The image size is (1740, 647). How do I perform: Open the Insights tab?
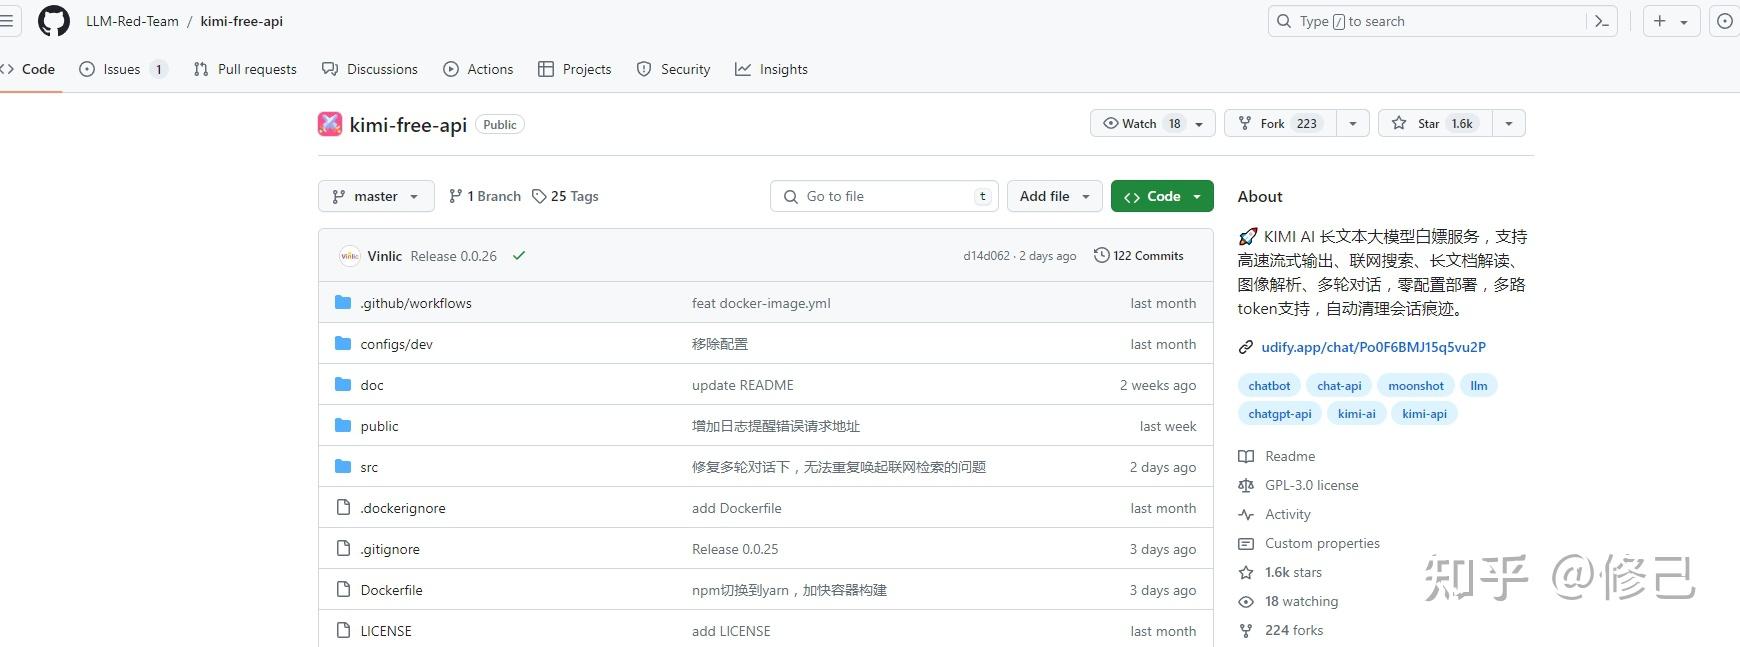click(x=771, y=69)
